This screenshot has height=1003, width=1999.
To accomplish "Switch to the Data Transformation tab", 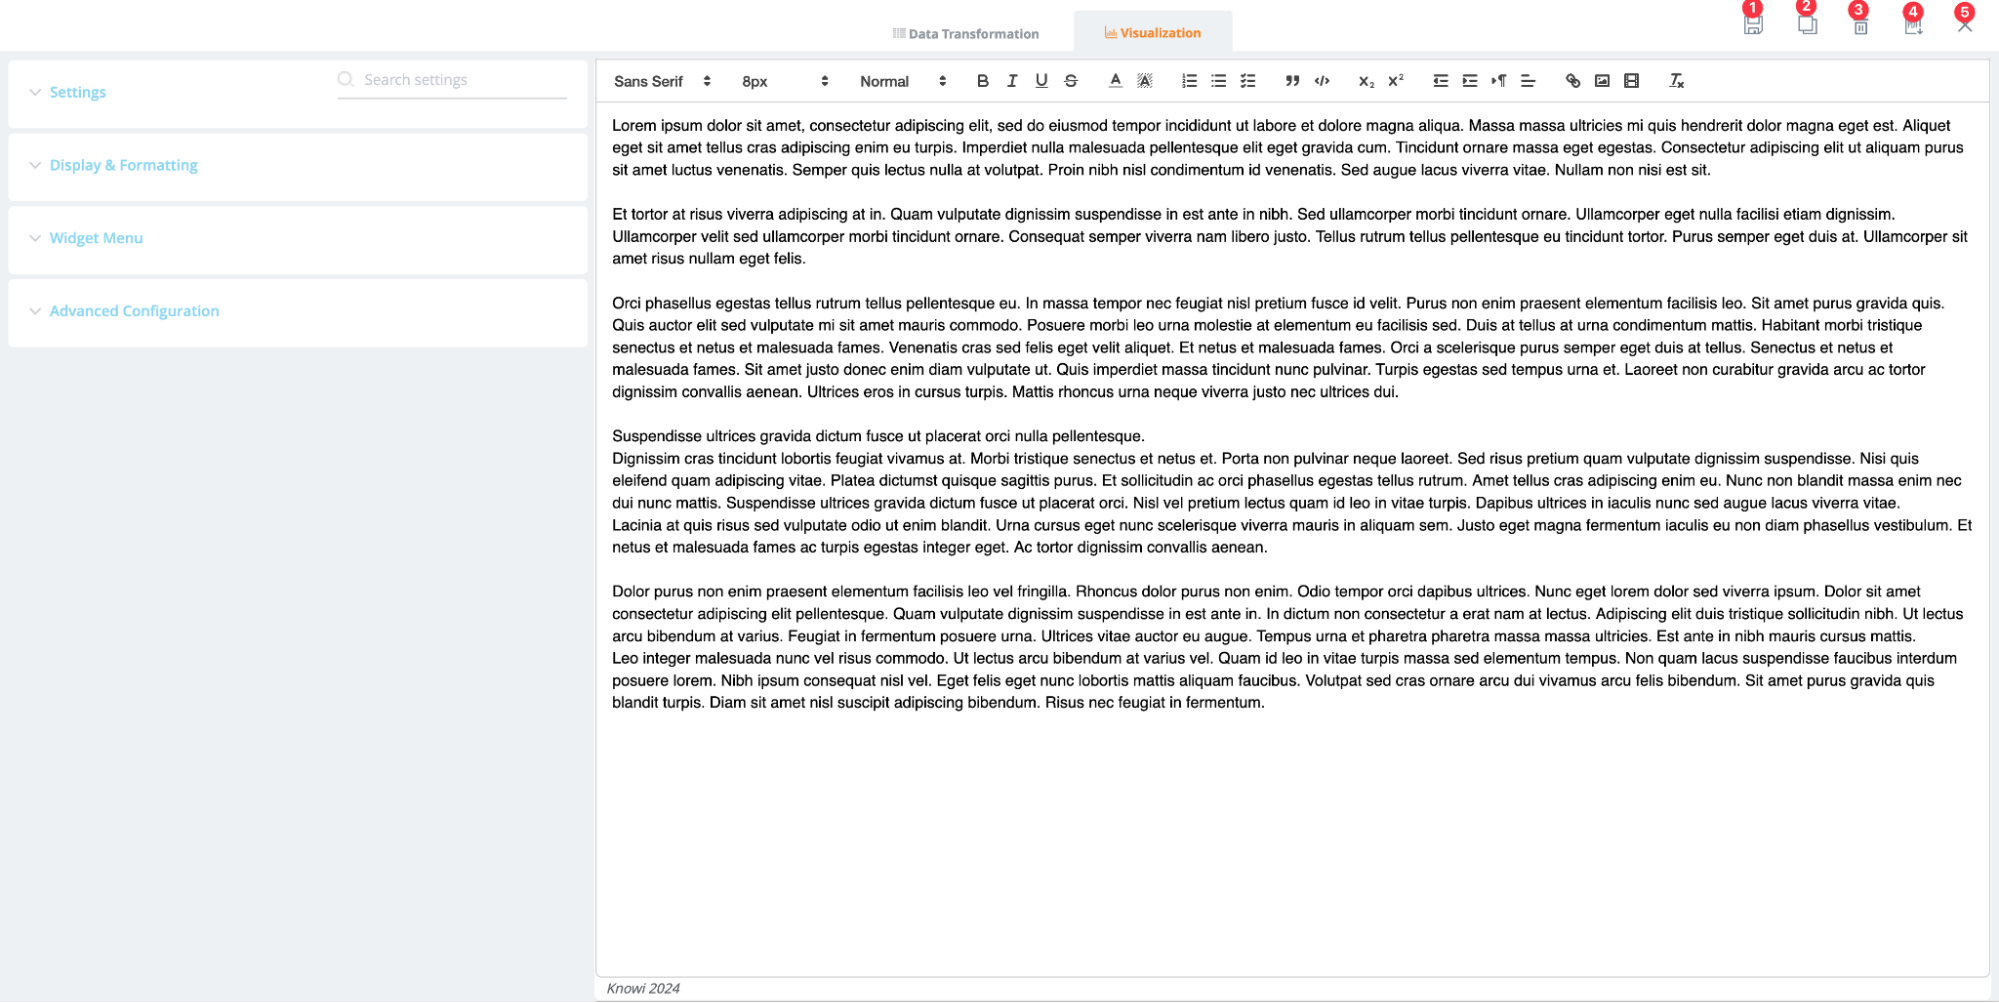I will pyautogui.click(x=965, y=32).
